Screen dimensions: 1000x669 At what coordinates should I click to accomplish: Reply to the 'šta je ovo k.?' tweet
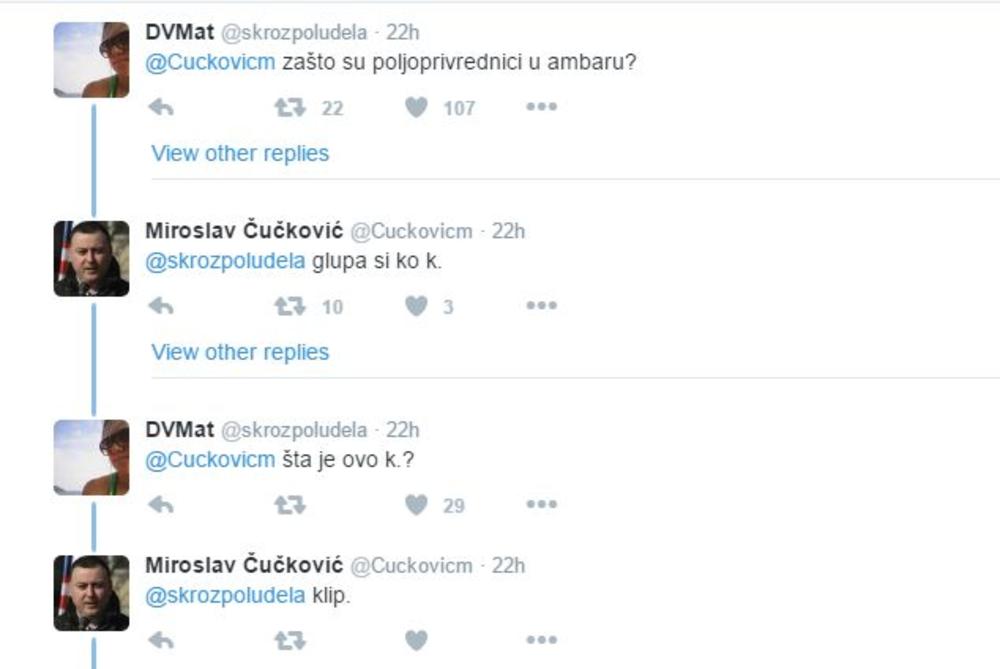(161, 505)
